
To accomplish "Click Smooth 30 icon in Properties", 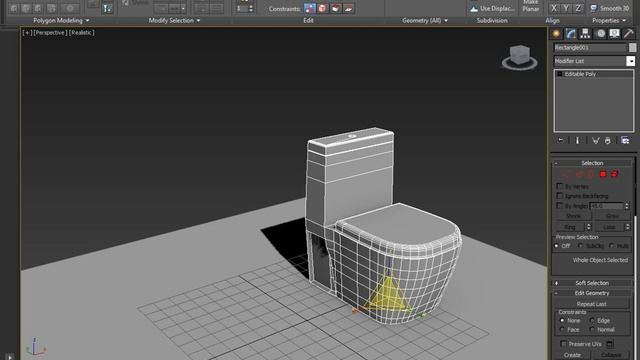I will (x=594, y=8).
